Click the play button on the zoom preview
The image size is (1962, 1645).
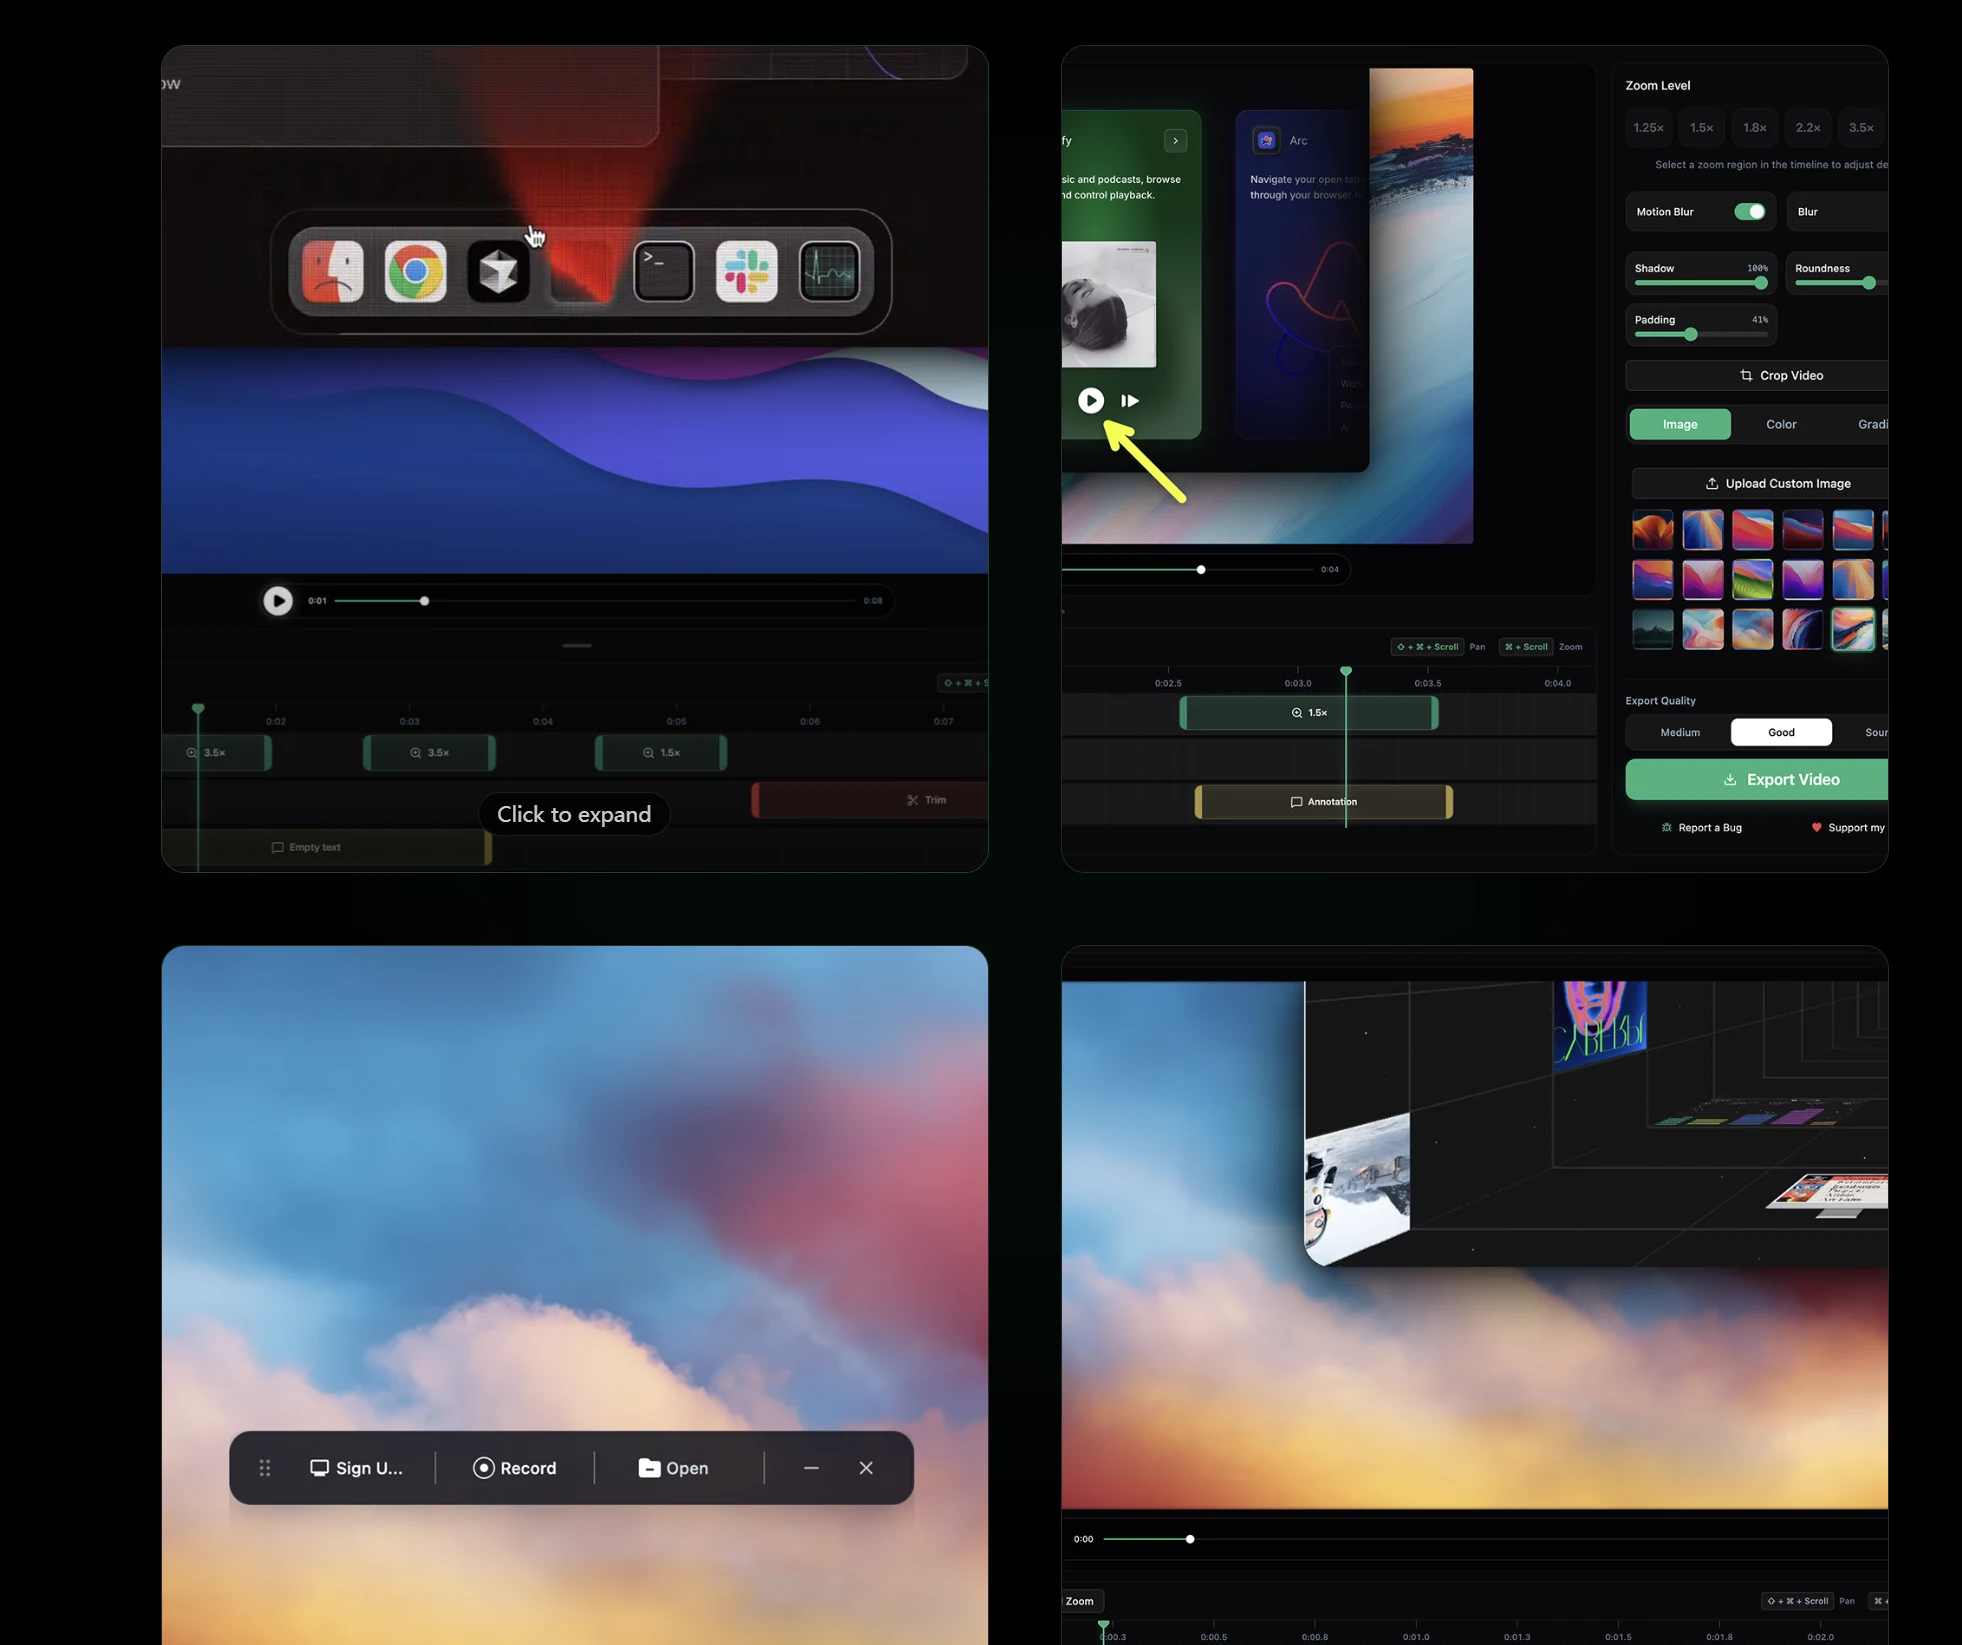pyautogui.click(x=1089, y=400)
